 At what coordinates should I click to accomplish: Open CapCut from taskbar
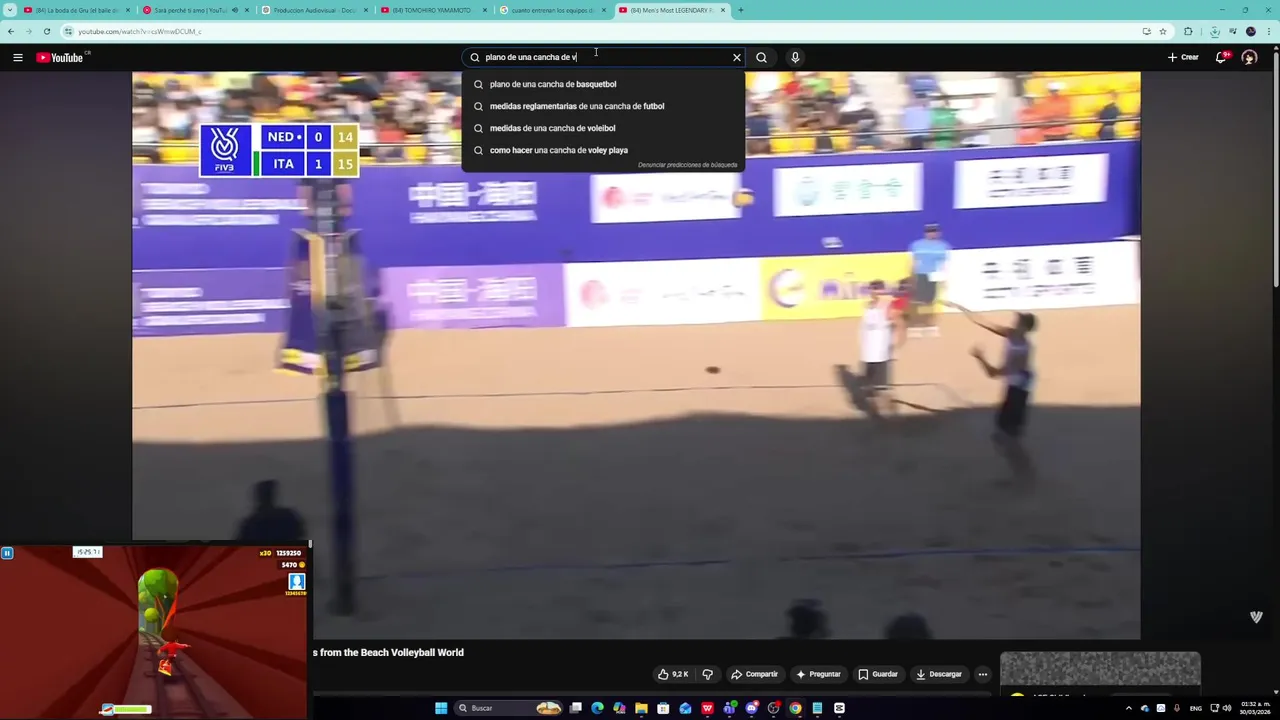(839, 708)
